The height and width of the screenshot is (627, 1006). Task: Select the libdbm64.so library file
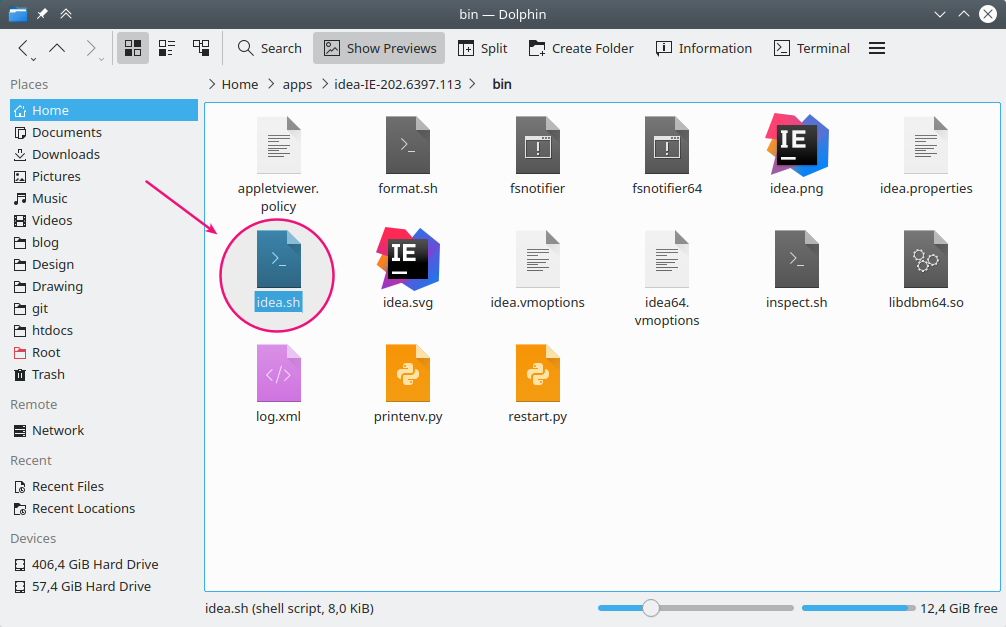926,260
